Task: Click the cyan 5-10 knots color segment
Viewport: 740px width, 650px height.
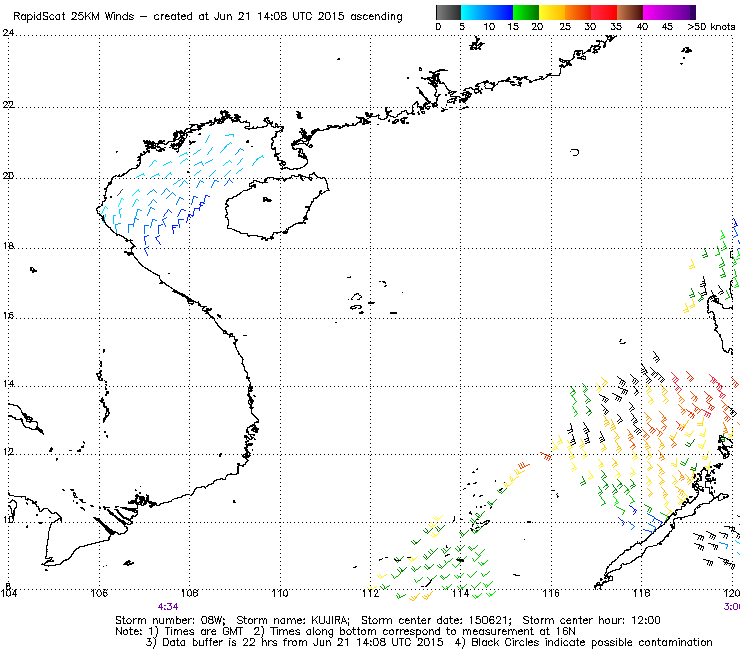Action: (474, 12)
